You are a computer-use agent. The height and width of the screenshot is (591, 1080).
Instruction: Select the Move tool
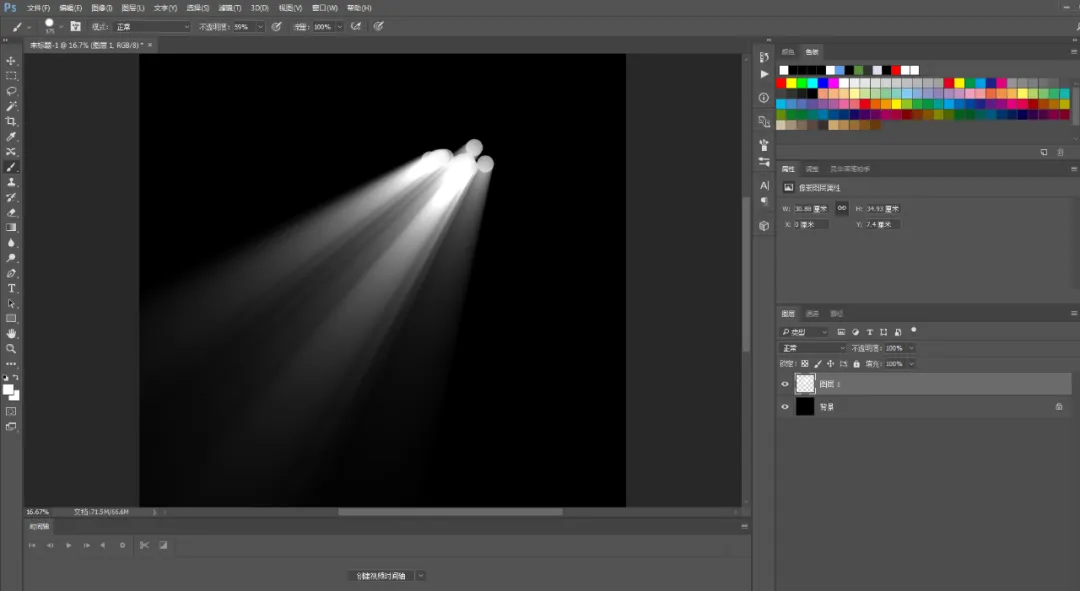(x=11, y=61)
